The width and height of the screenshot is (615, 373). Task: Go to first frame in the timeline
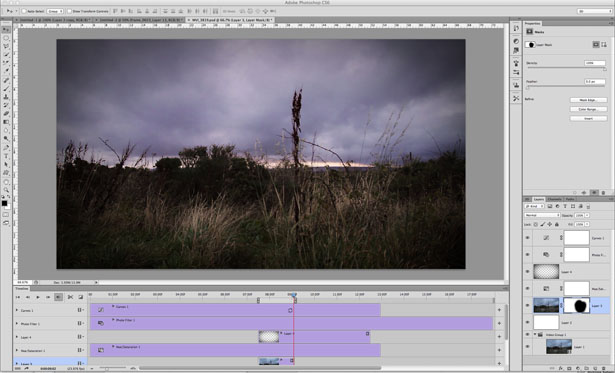click(18, 297)
